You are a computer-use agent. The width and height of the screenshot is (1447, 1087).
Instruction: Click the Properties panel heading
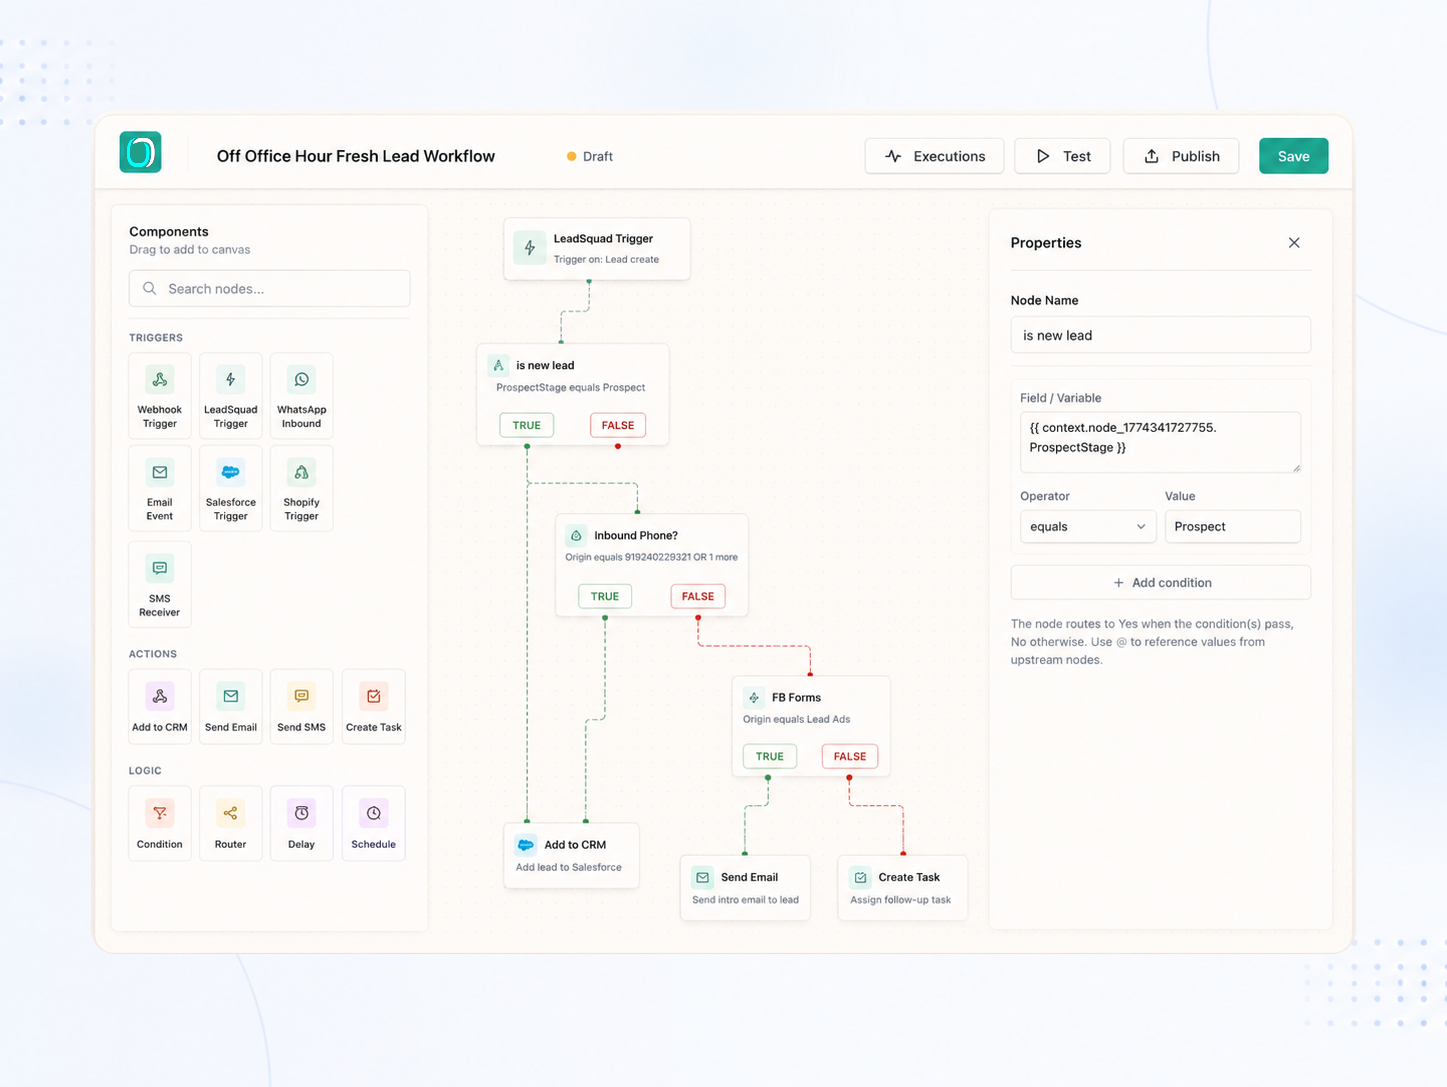click(1046, 243)
